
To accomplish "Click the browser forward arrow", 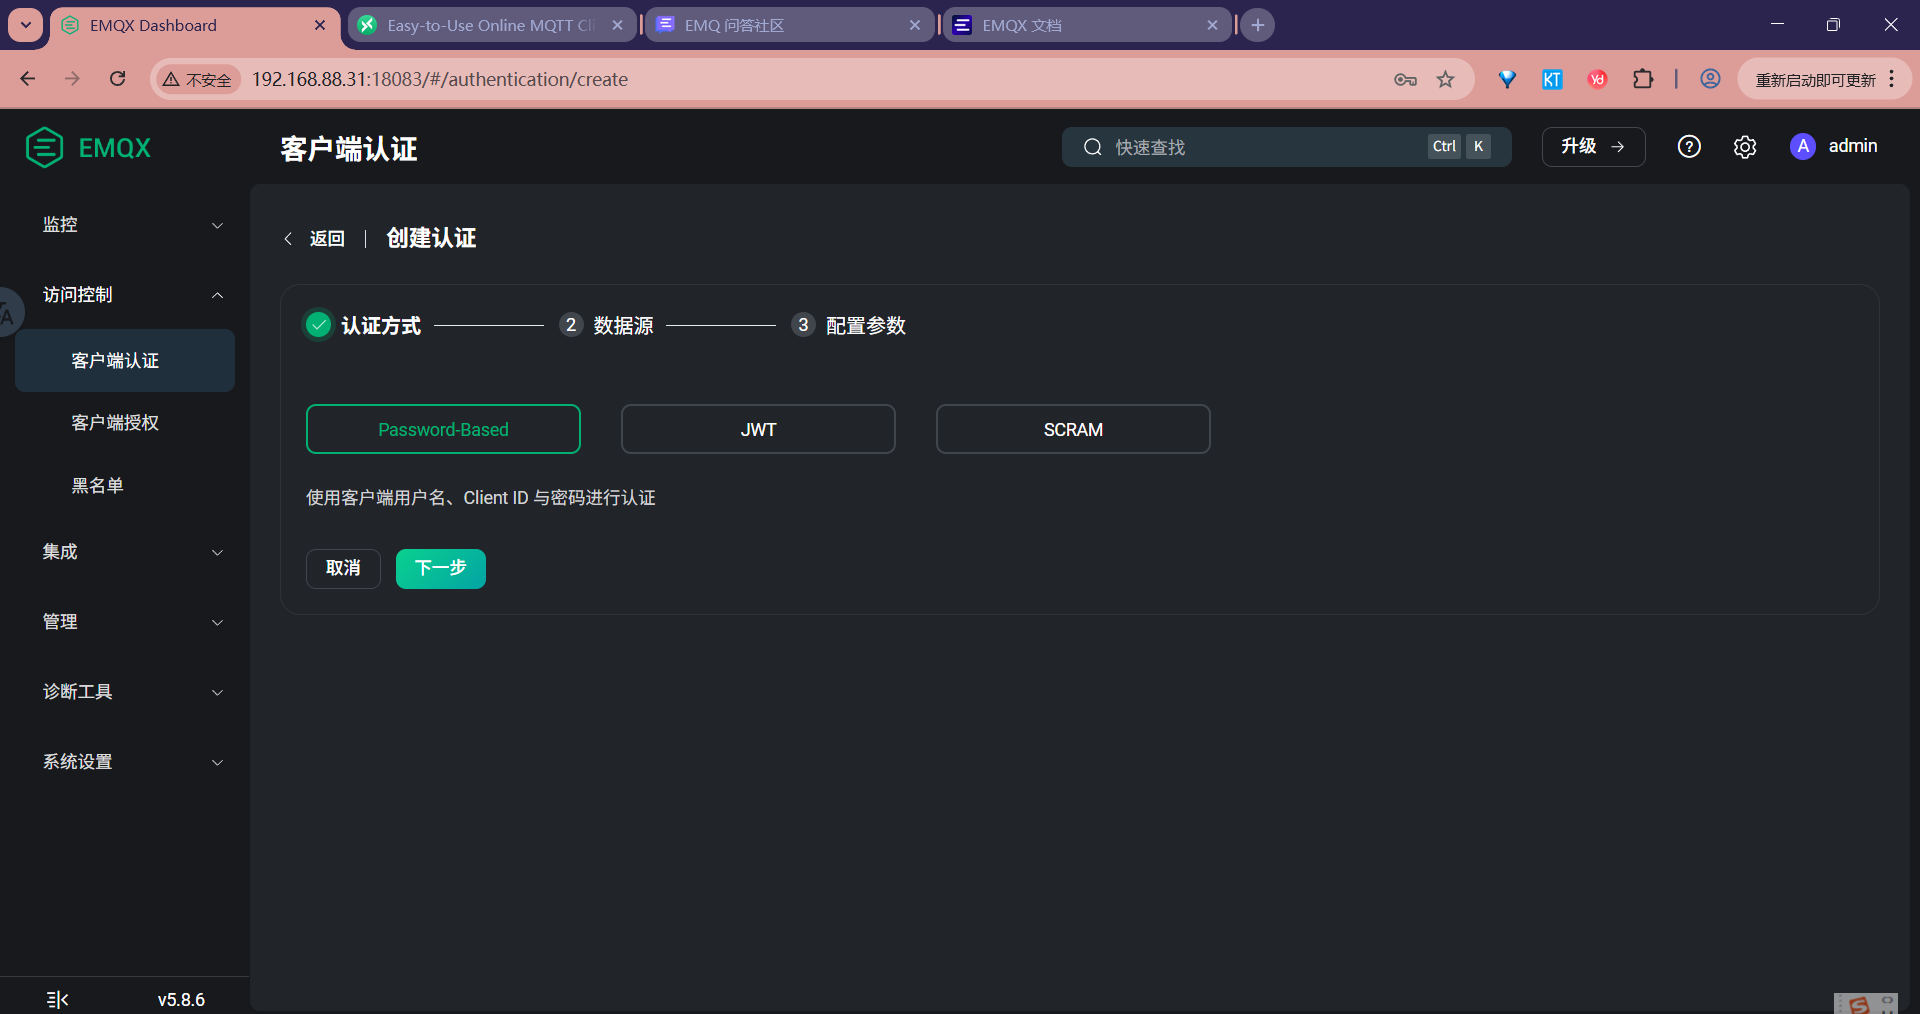I will (x=72, y=79).
